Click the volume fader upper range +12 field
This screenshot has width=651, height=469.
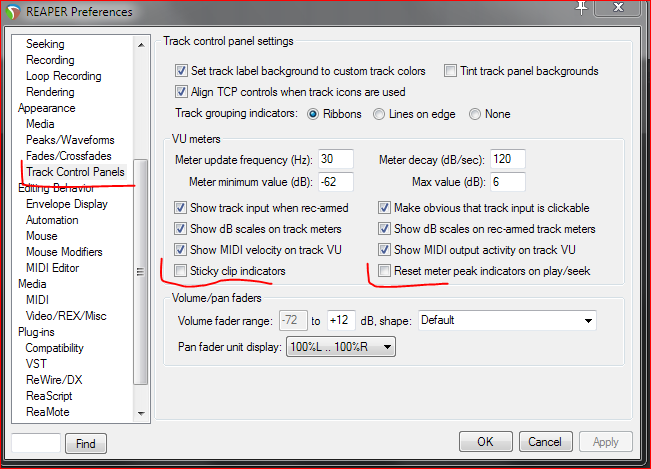341,320
